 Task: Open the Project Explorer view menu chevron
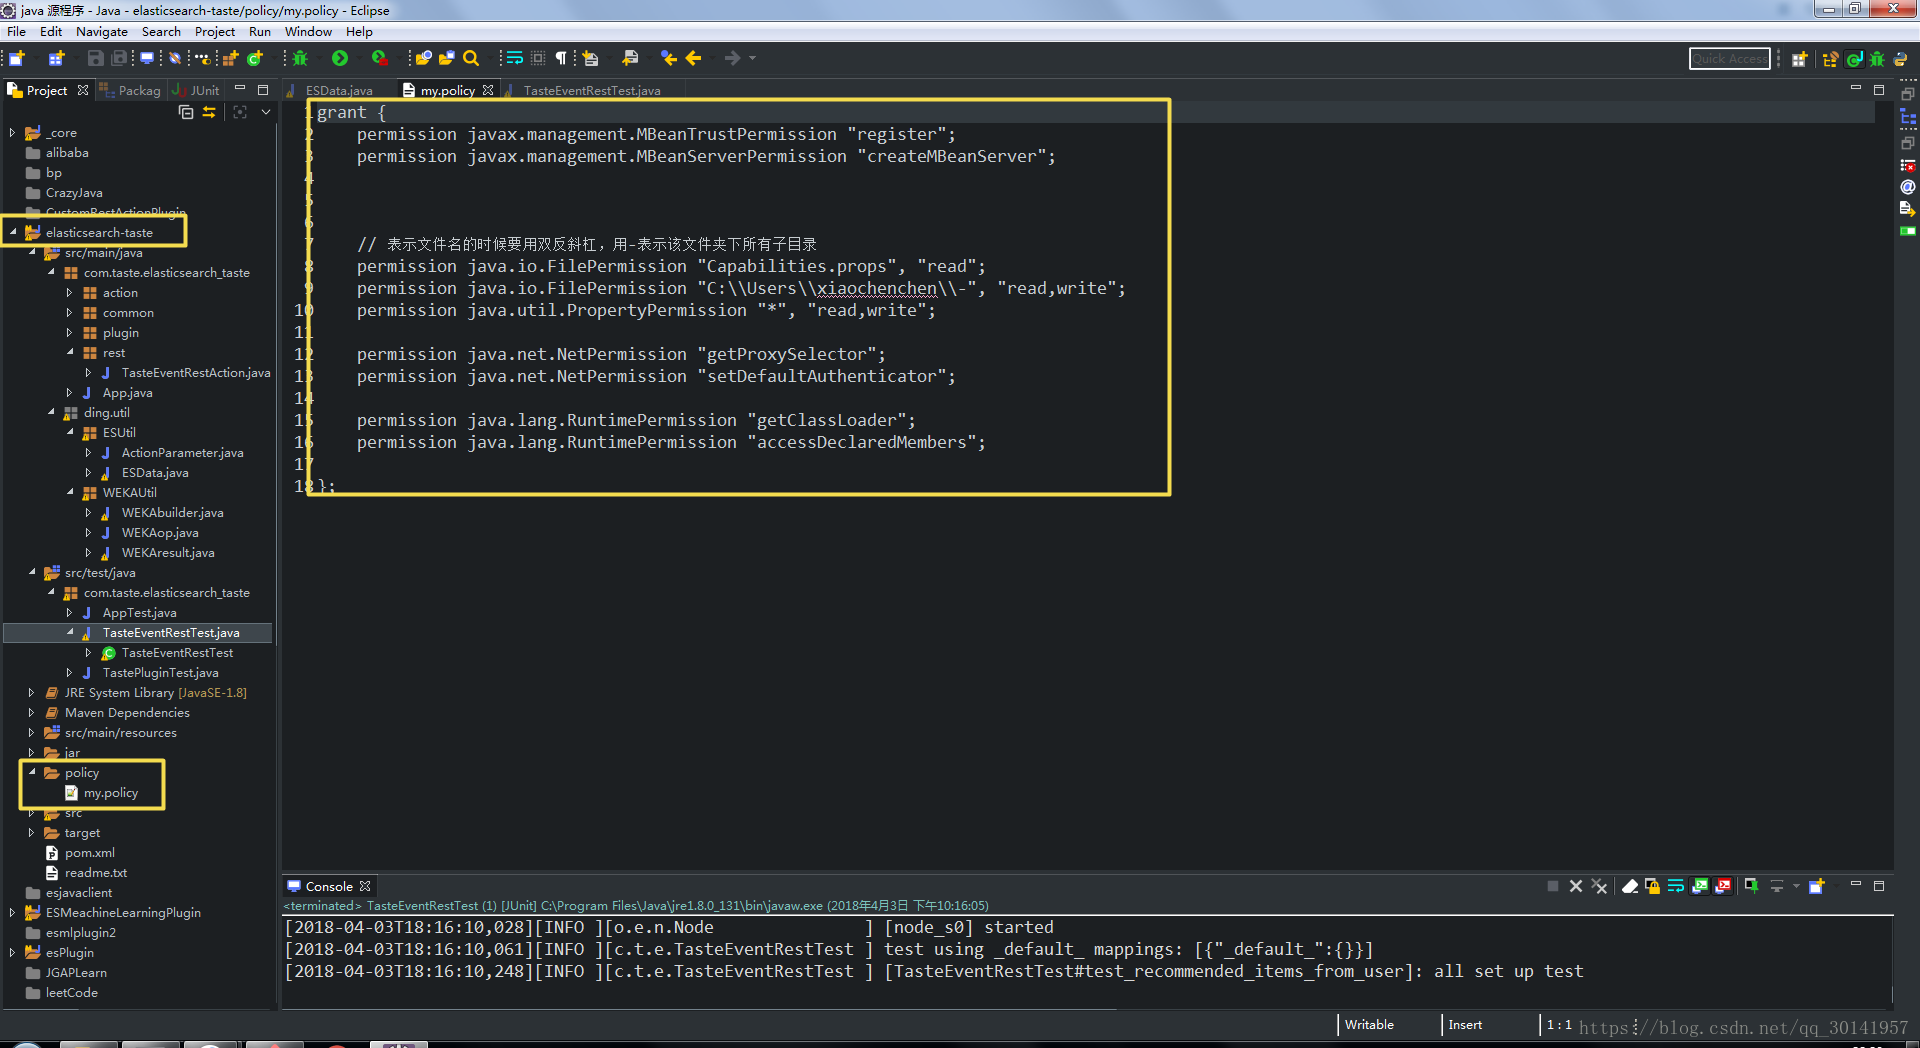coord(266,112)
